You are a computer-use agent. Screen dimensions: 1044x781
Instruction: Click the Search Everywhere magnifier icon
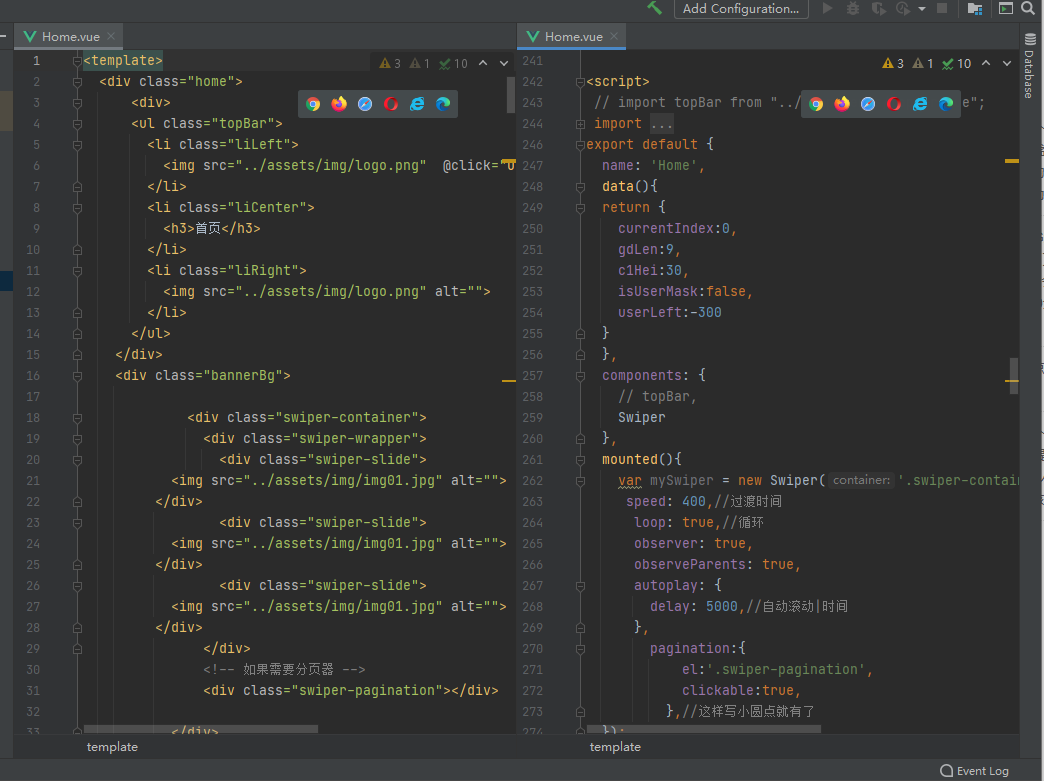[x=1027, y=8]
